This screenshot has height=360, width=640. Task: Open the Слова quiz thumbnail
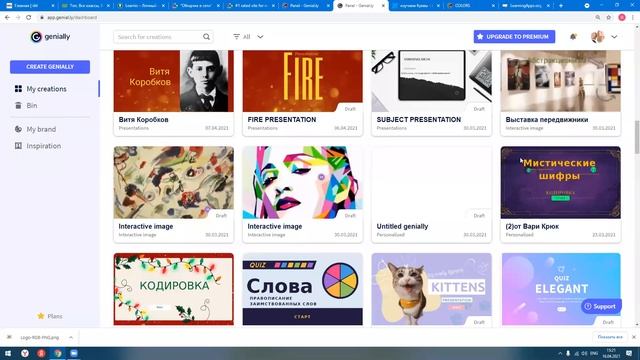302,289
